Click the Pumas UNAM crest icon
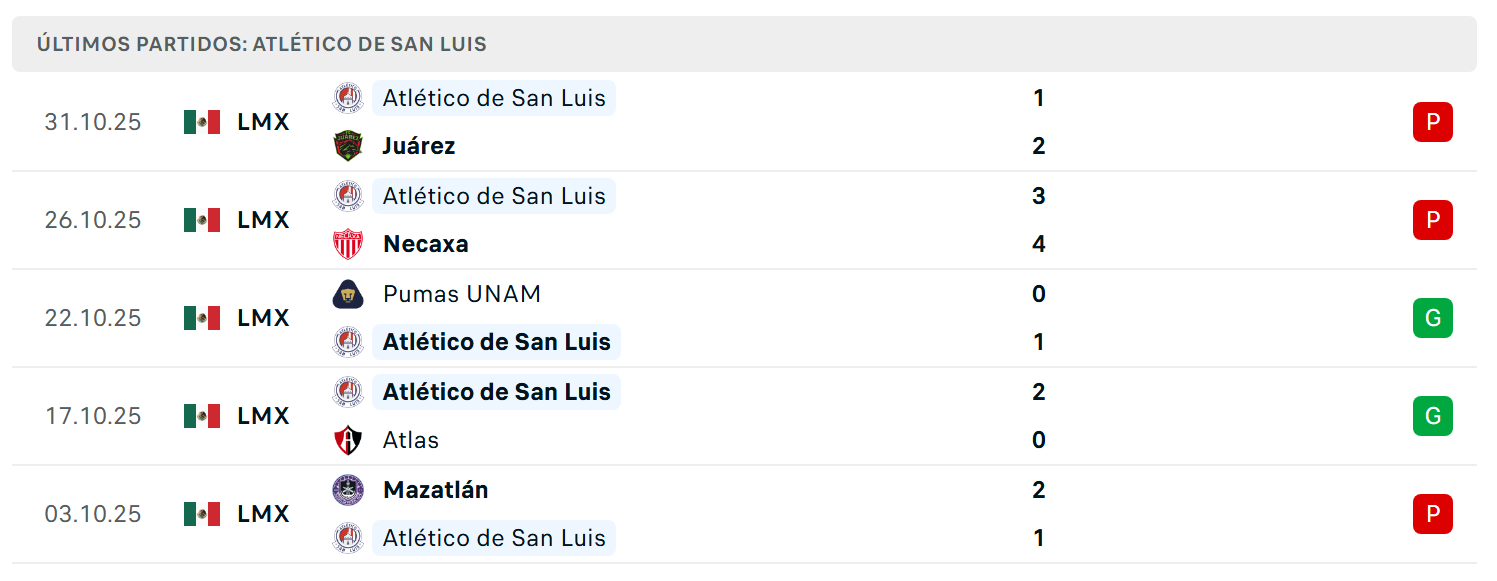This screenshot has width=1497, height=581. click(x=348, y=294)
